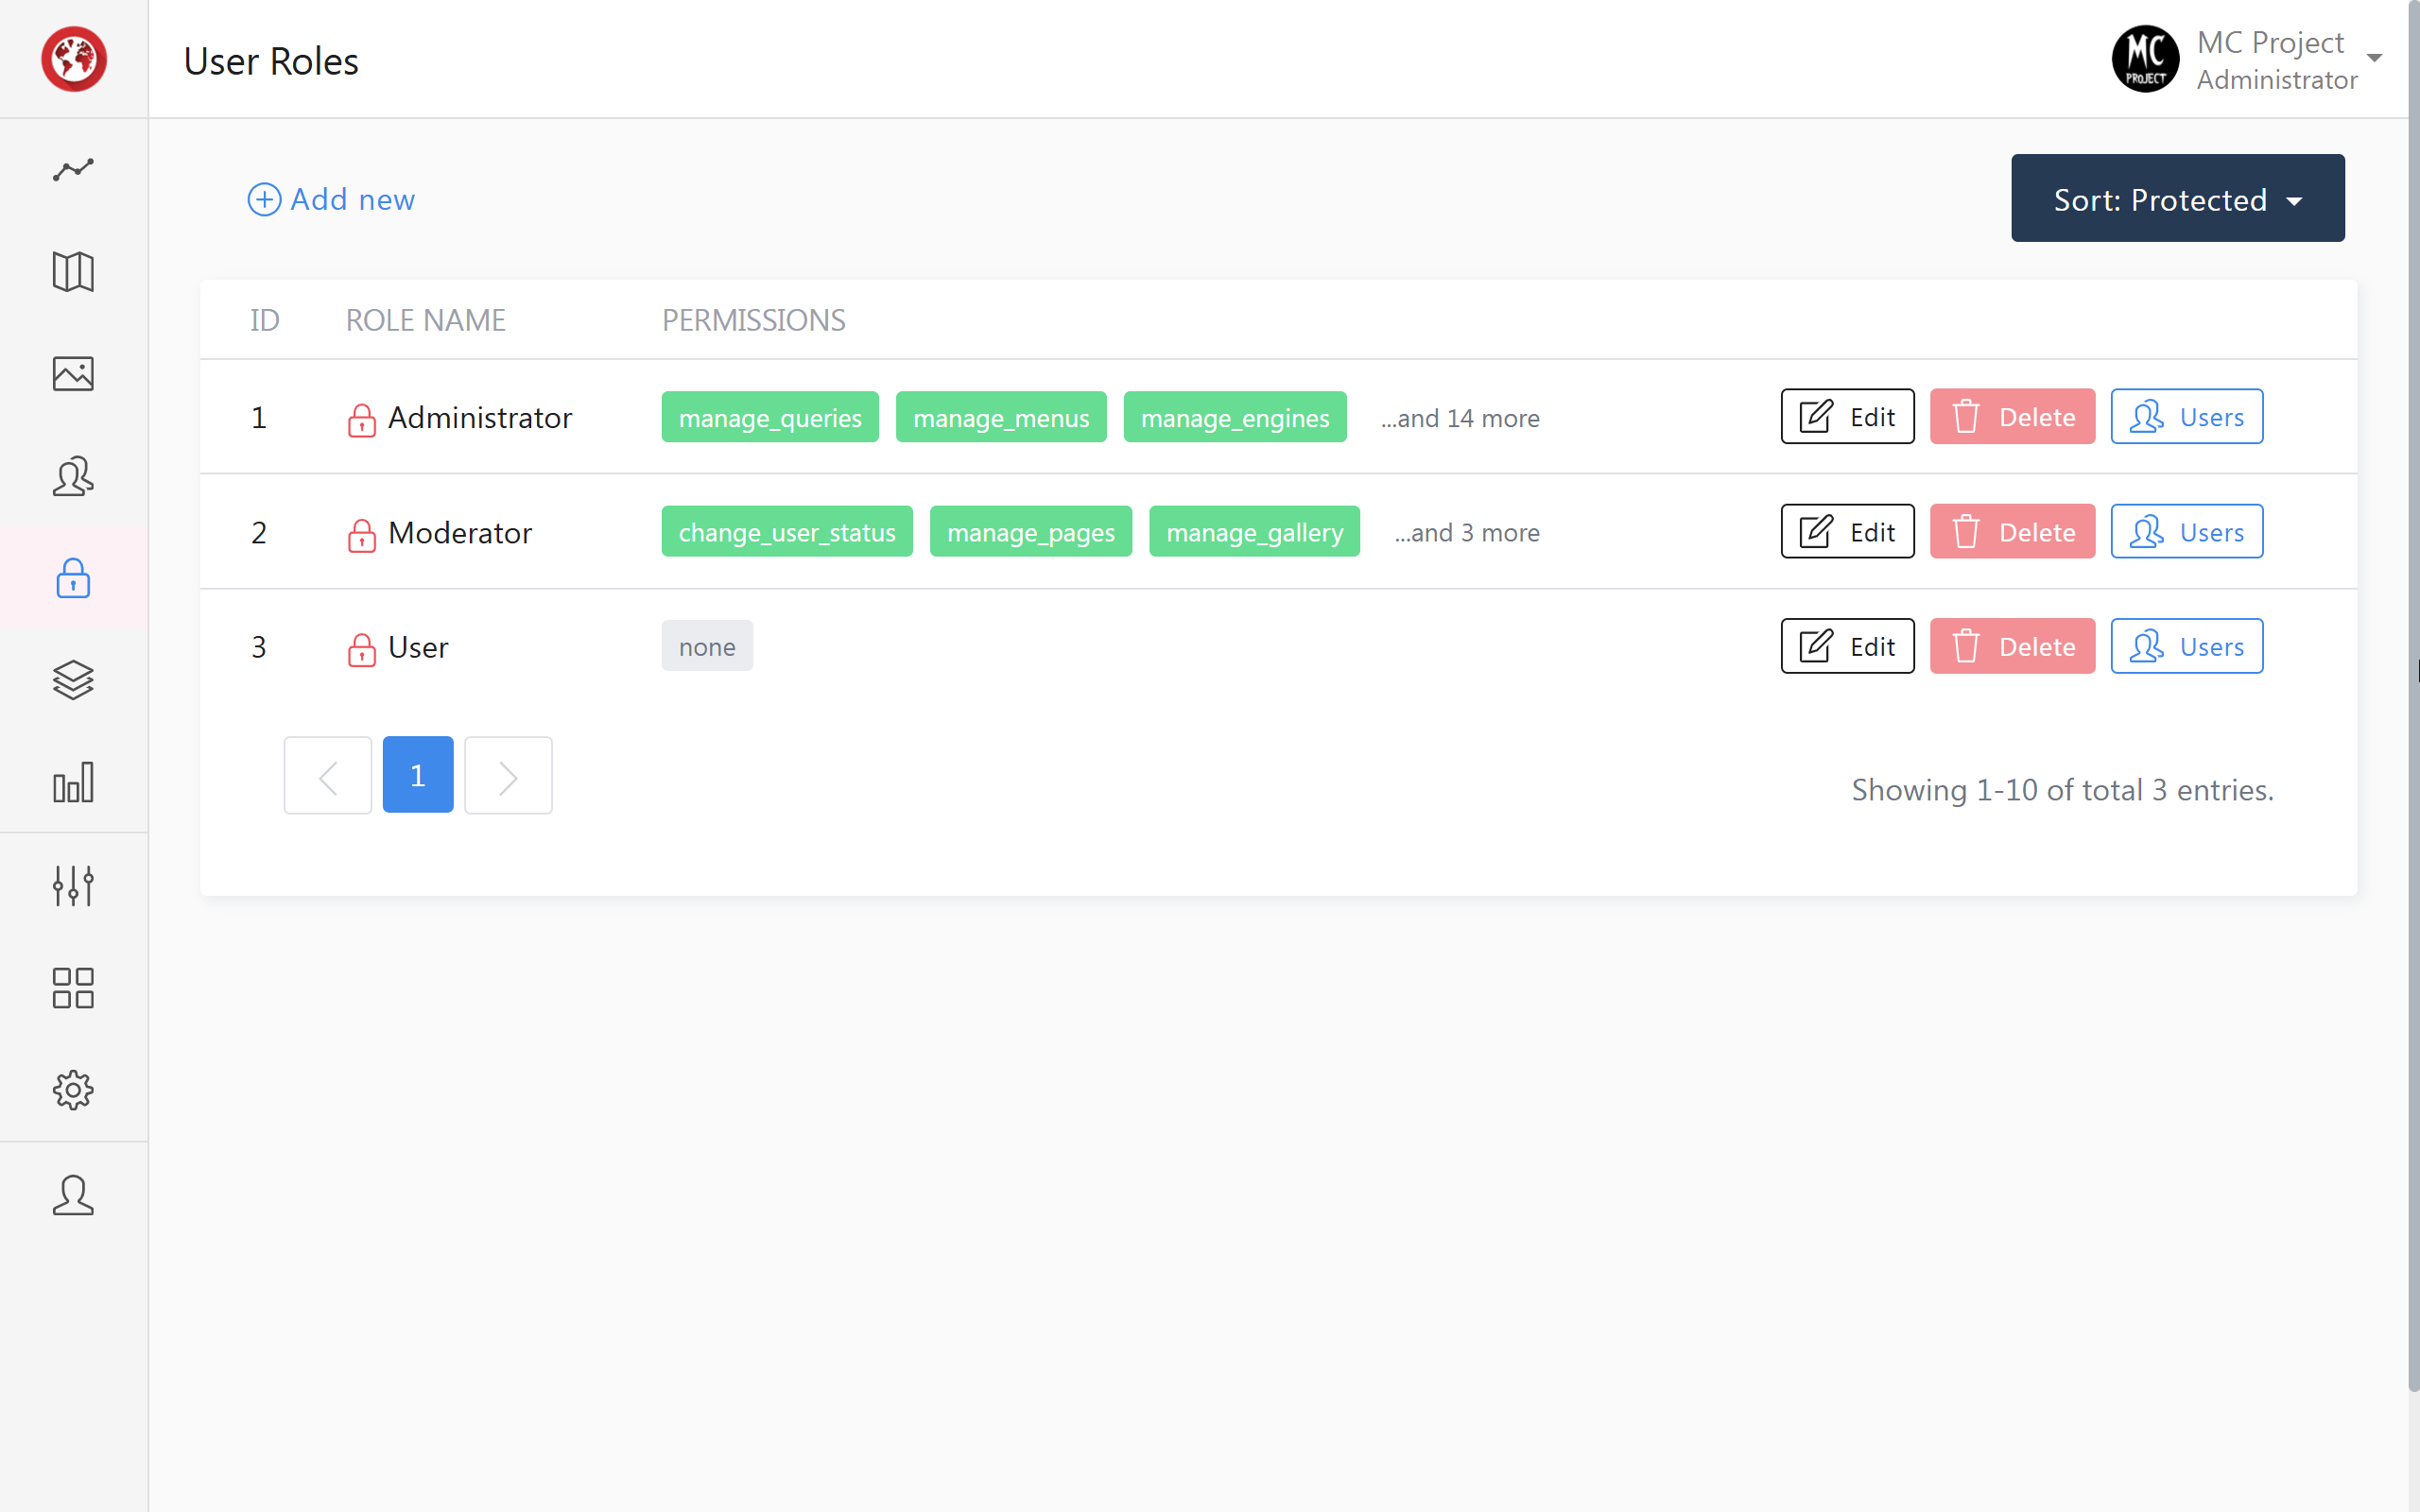Delete the User role

tap(2012, 646)
